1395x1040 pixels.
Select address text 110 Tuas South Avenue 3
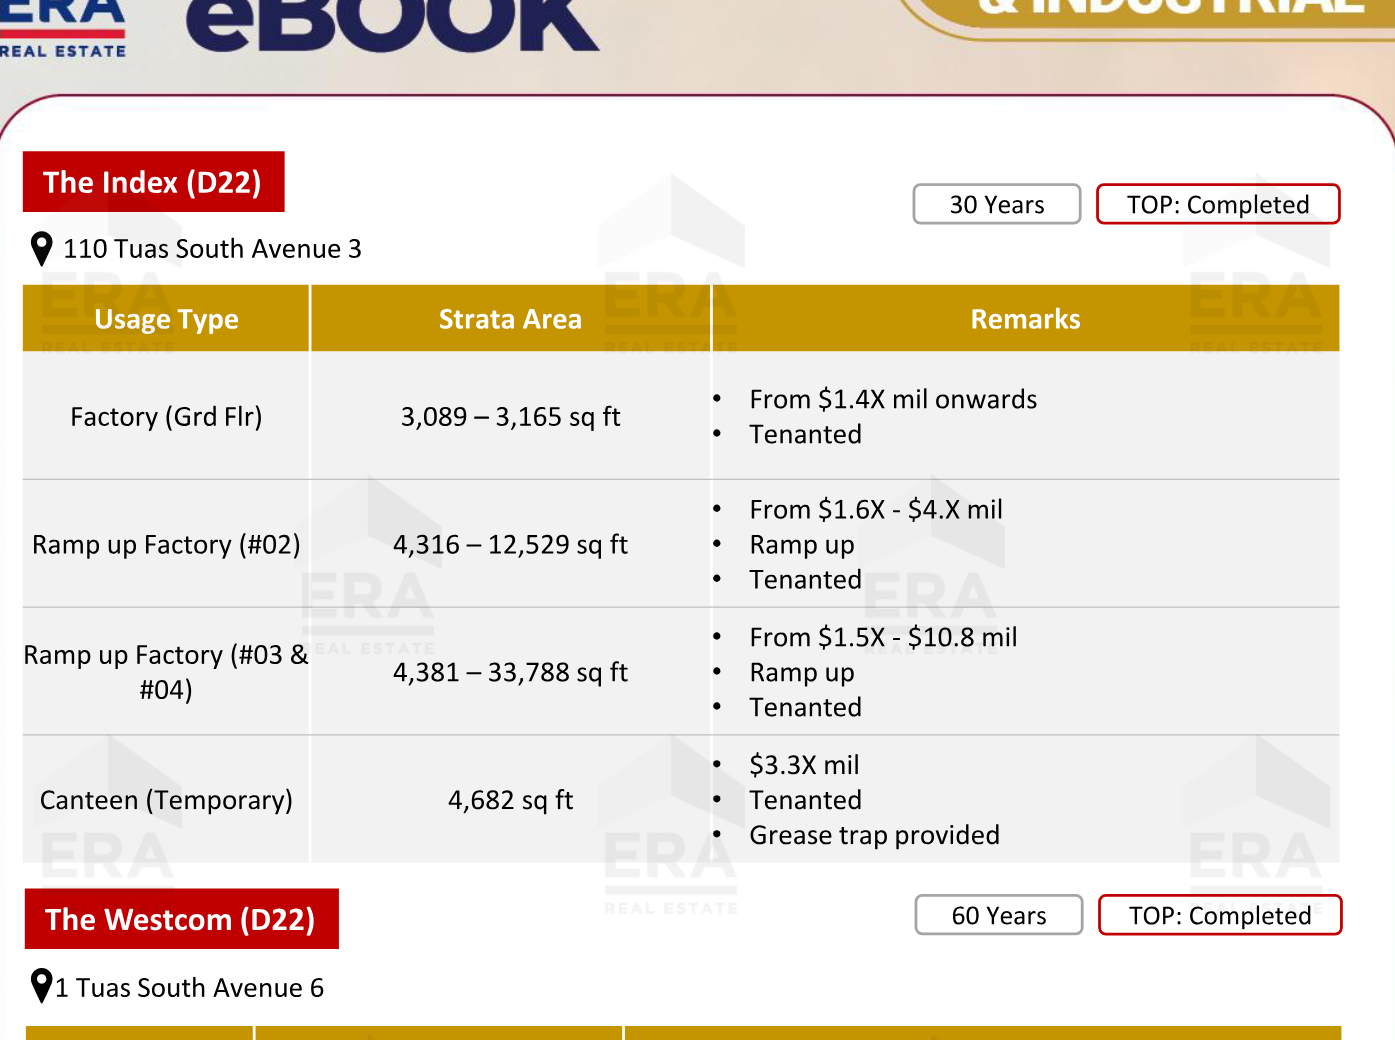click(x=212, y=249)
